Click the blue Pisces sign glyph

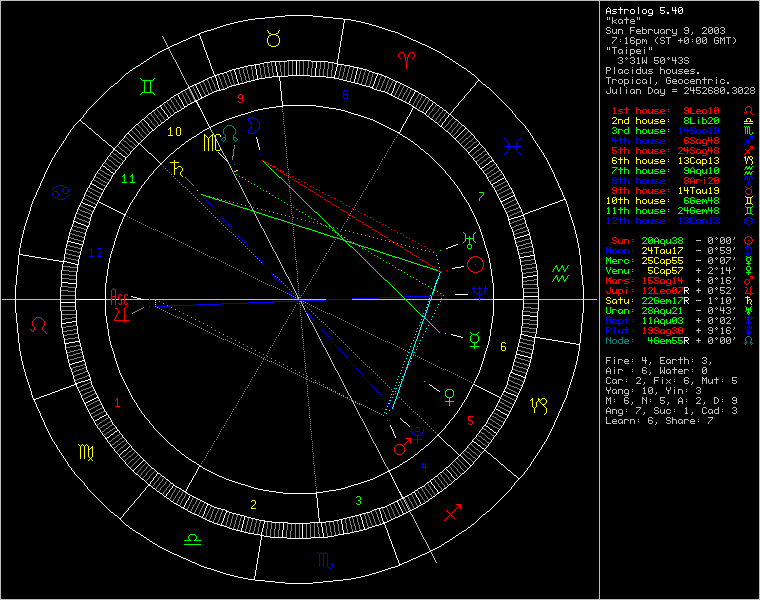click(x=512, y=146)
